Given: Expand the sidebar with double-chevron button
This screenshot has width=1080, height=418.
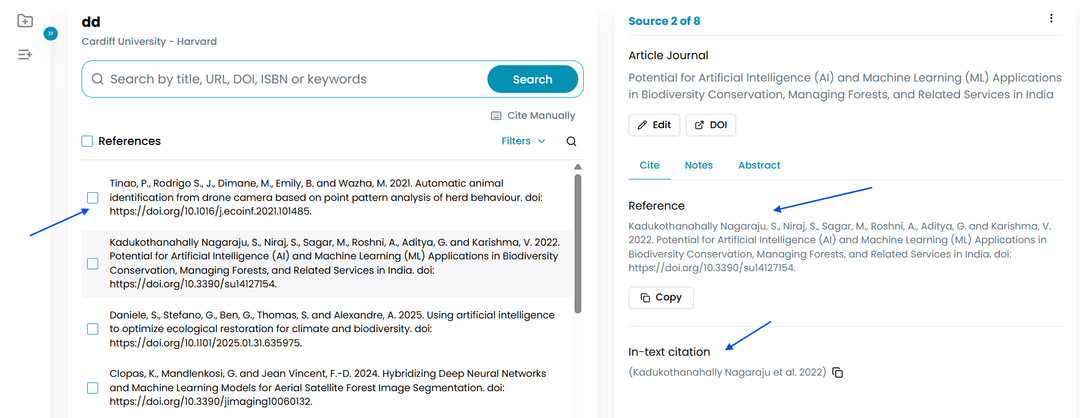Looking at the screenshot, I should pos(51,33).
